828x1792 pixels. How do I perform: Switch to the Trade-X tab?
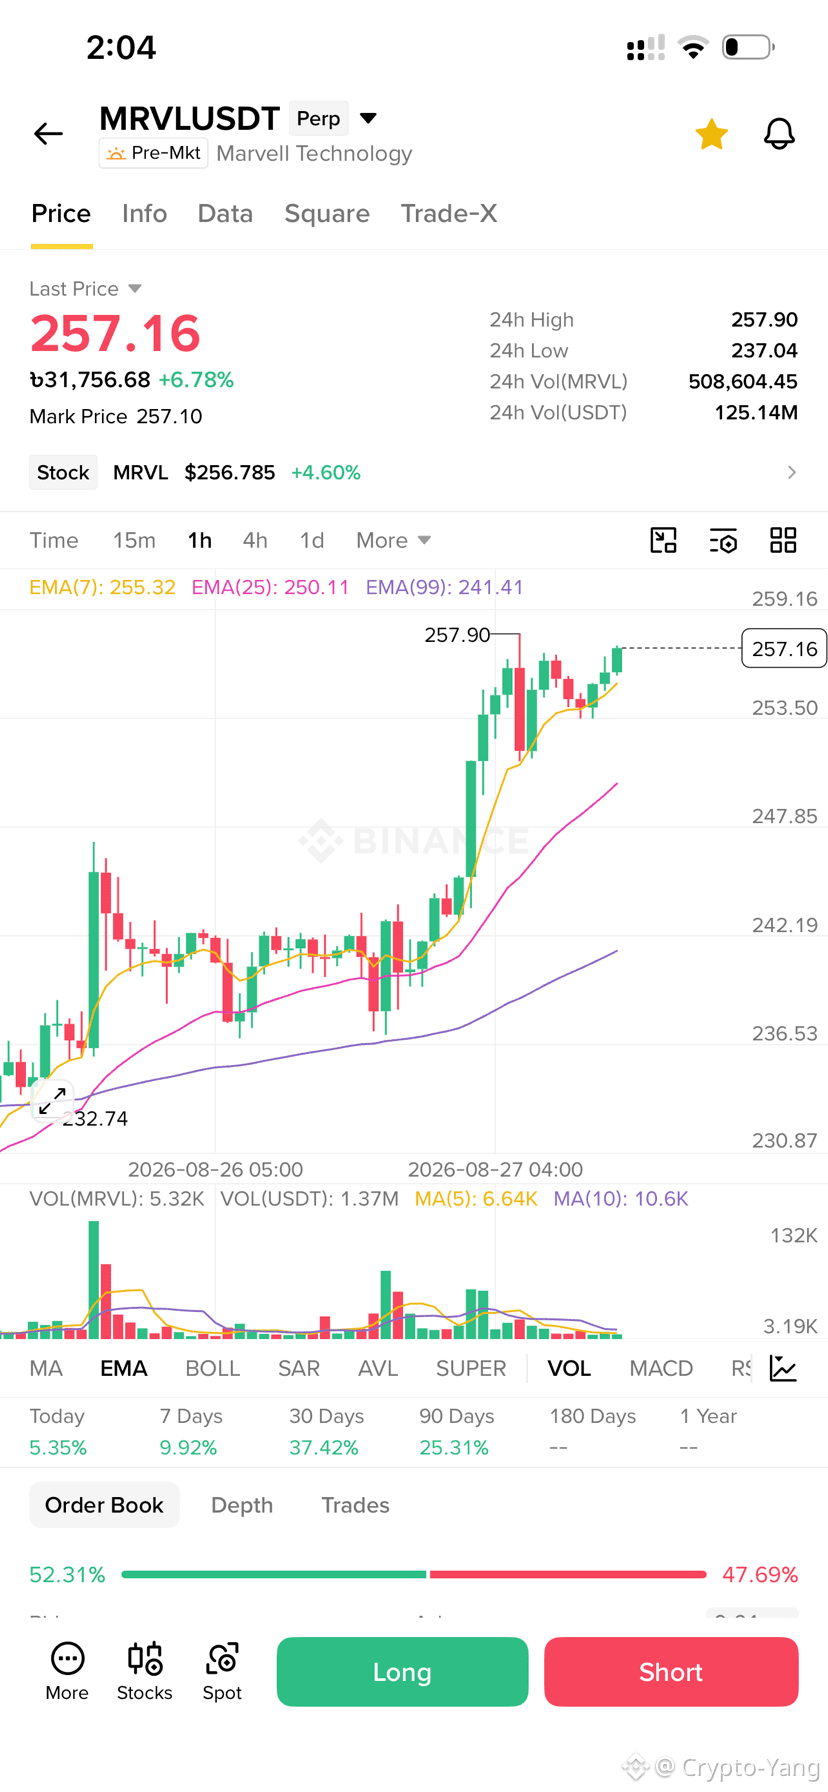point(449,213)
